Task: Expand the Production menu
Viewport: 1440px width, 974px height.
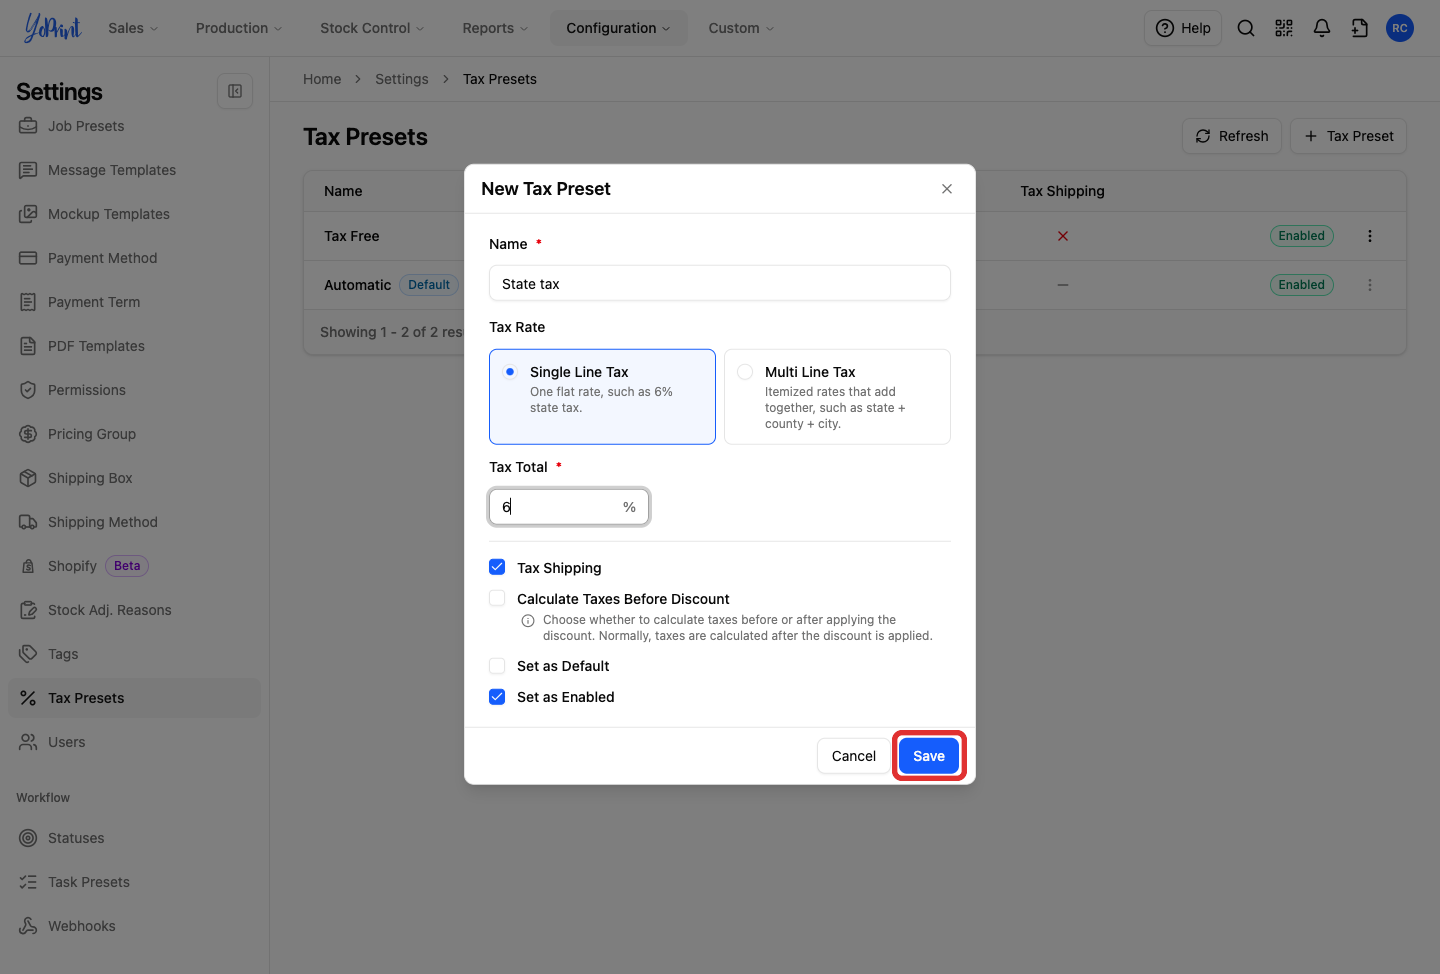Action: pos(239,28)
